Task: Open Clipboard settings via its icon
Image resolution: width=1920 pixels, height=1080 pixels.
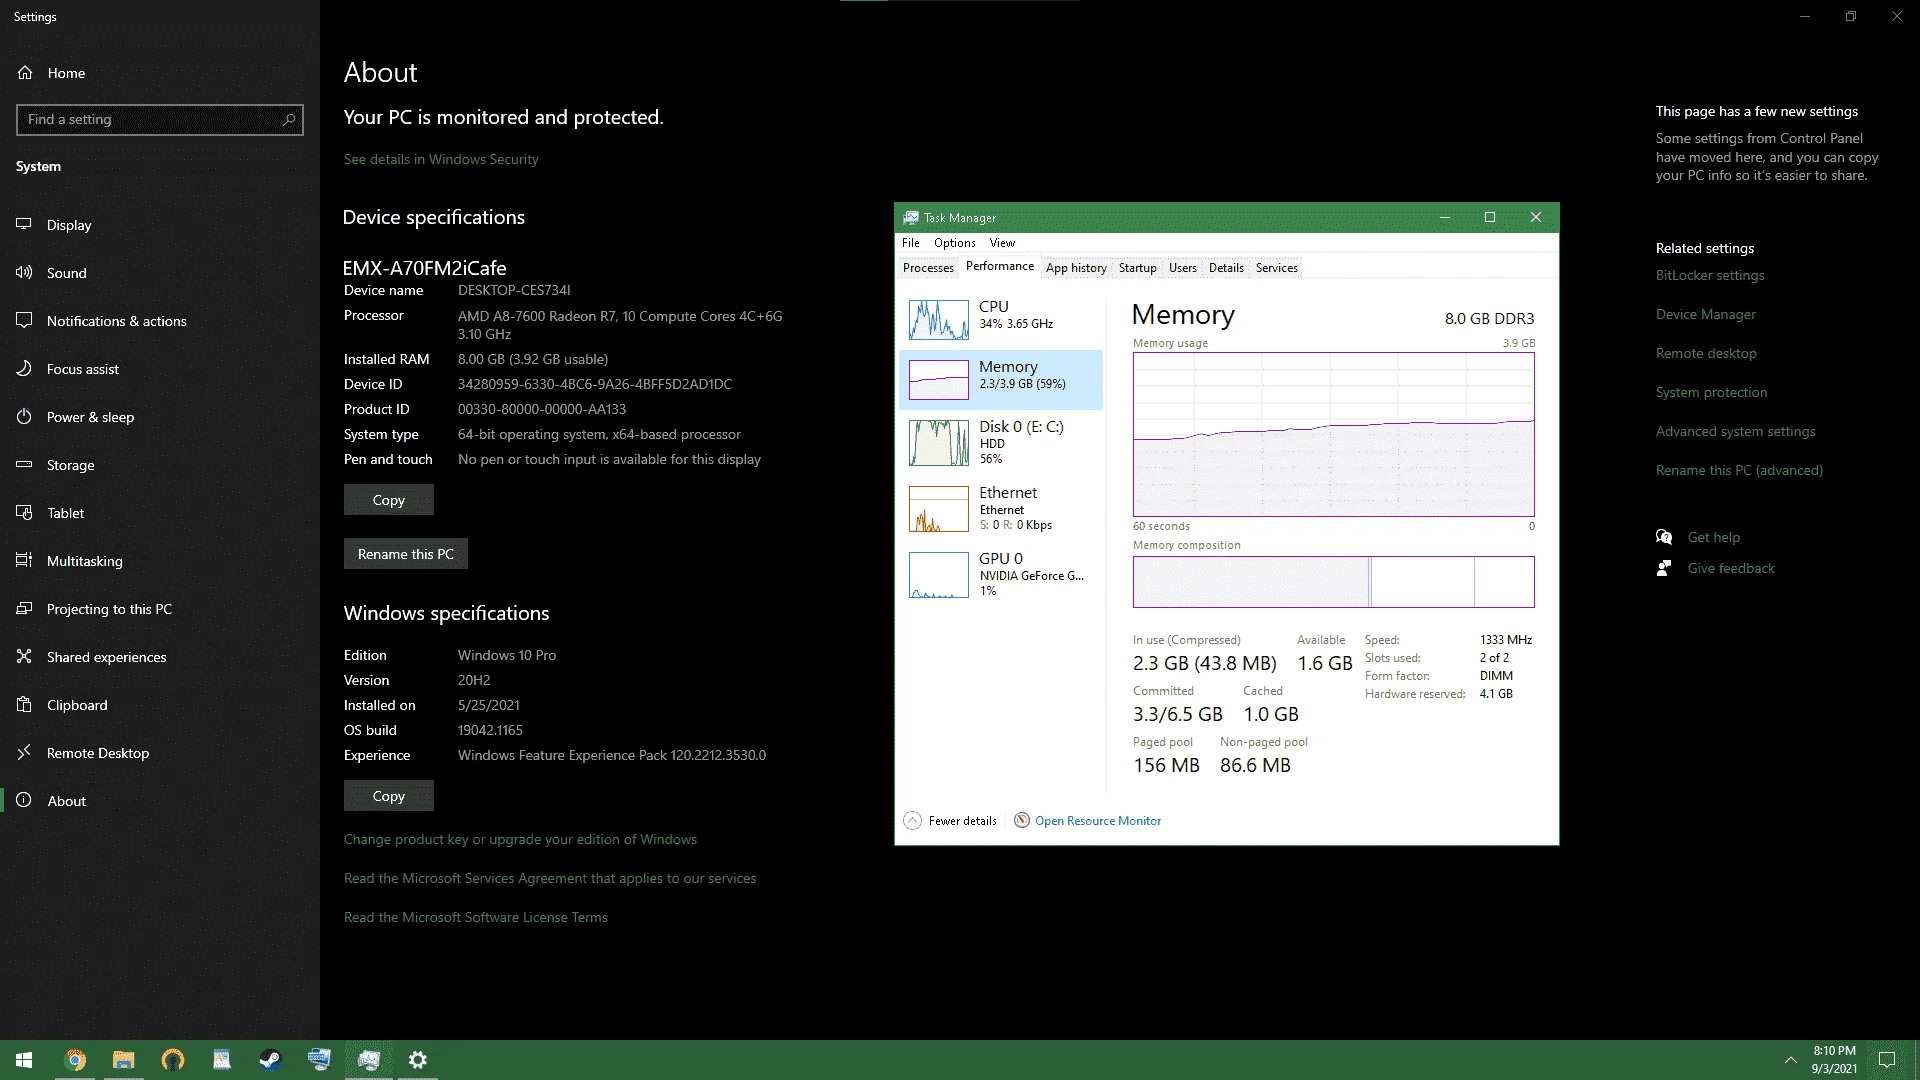Action: tap(24, 705)
